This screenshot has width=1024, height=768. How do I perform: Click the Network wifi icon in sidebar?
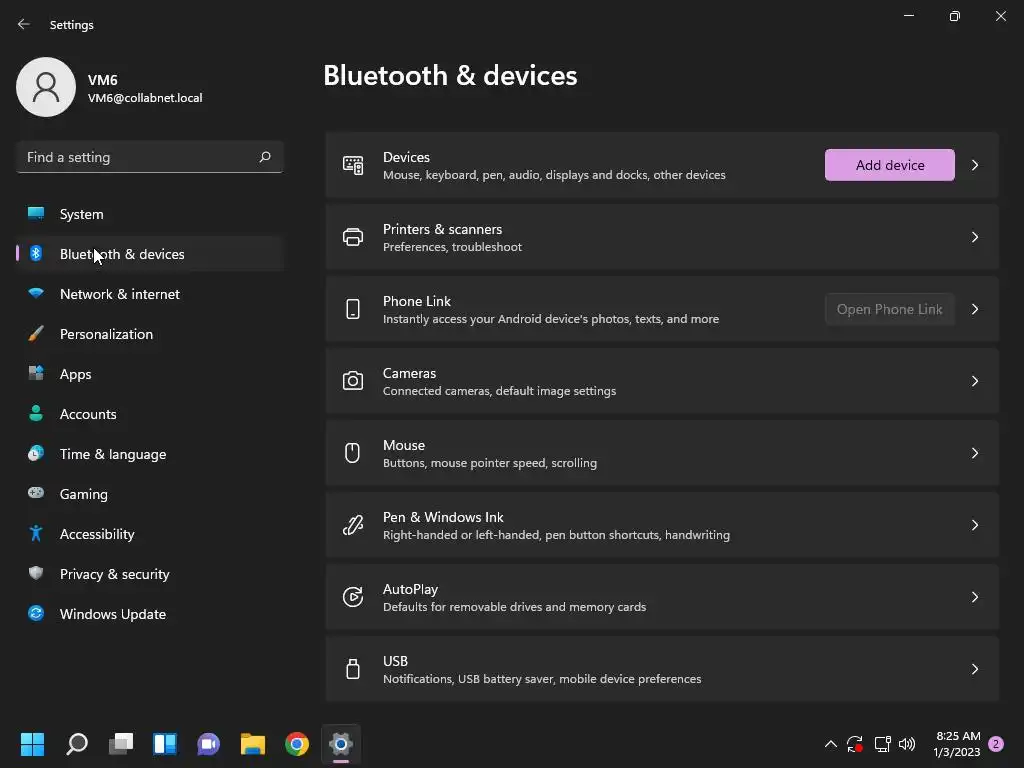pyautogui.click(x=36, y=293)
